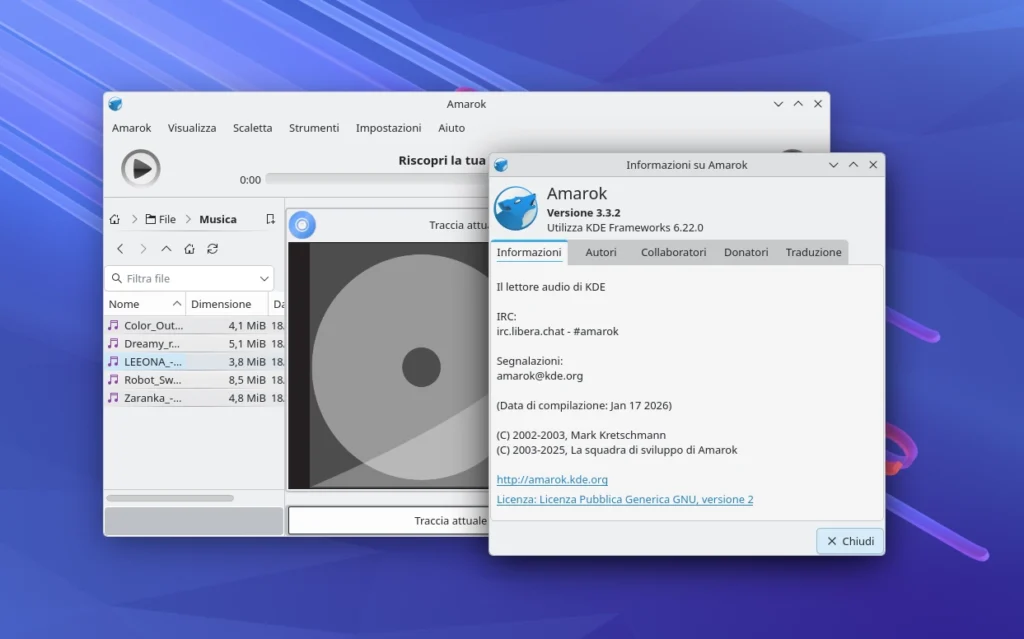Add a bookmark using the bookmark flag icon
Screen dimensions: 1024x639
pyautogui.click(x=271, y=218)
